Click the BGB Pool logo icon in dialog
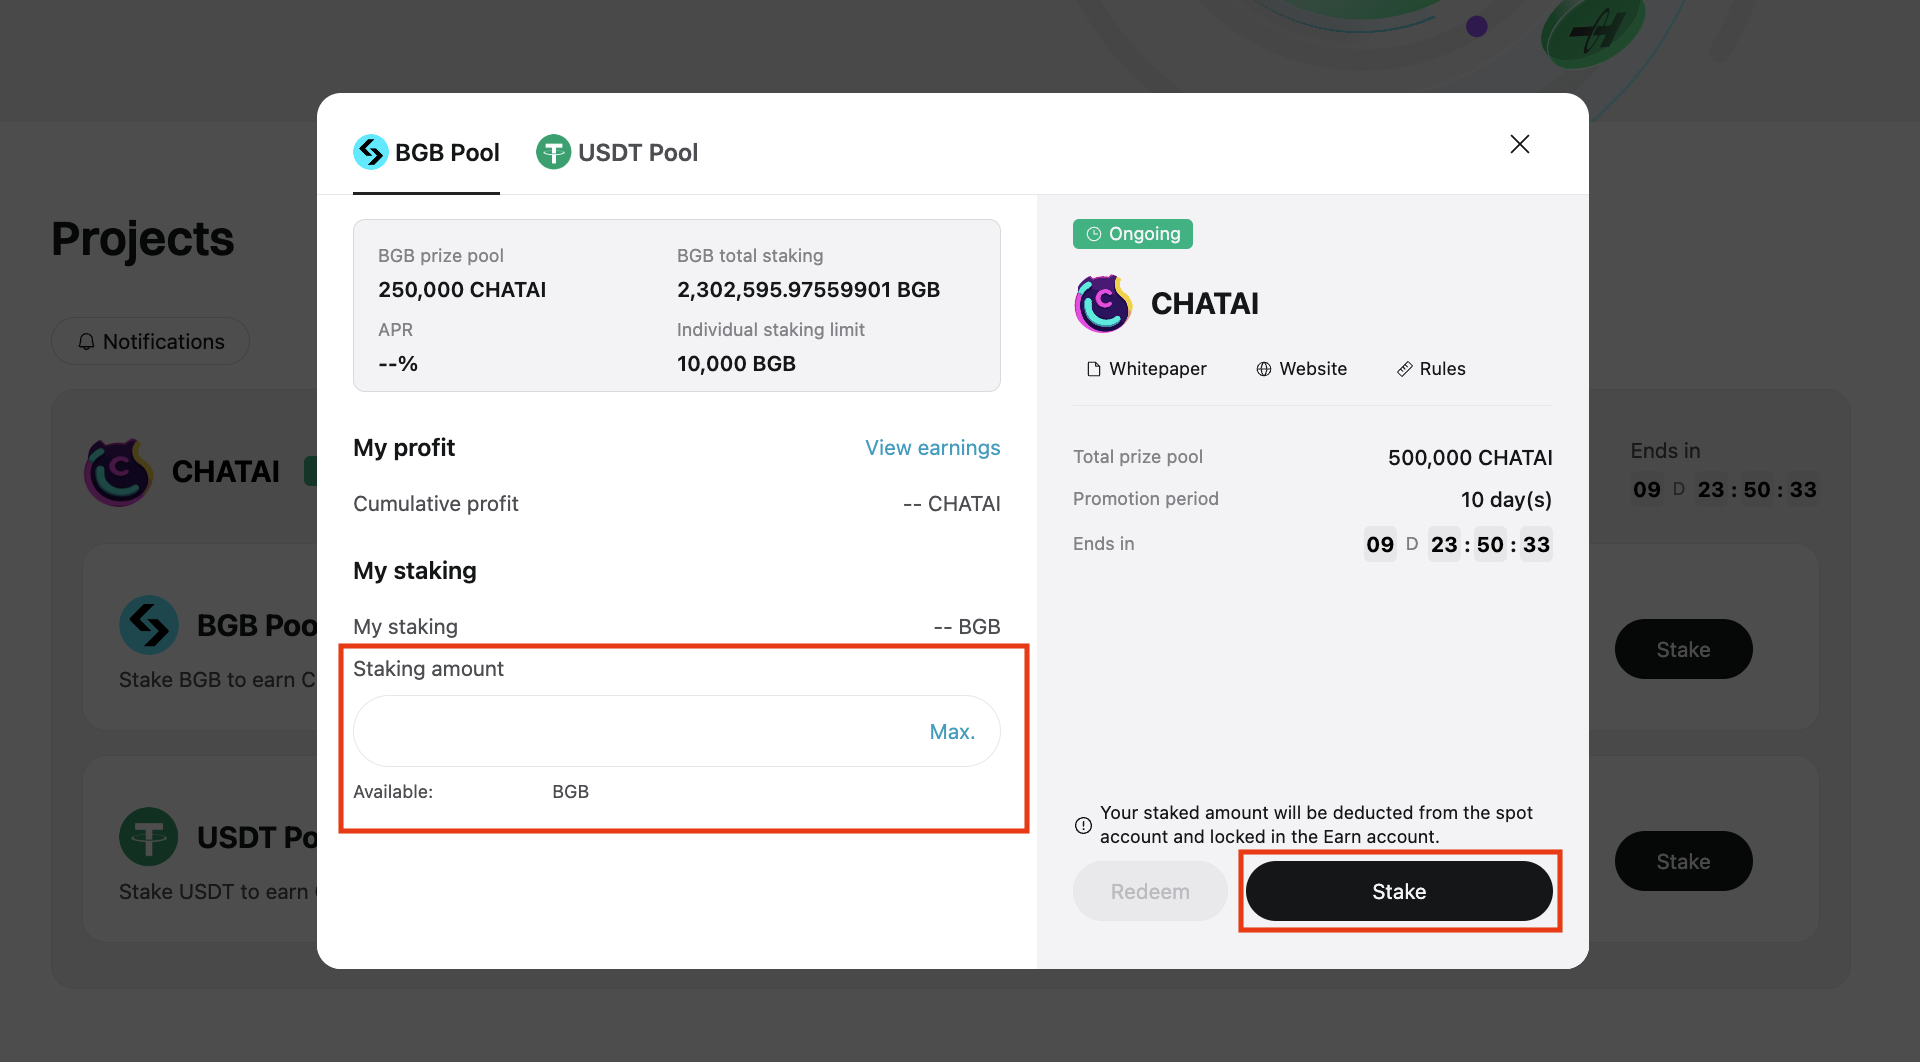The image size is (1920, 1062). pyautogui.click(x=371, y=152)
